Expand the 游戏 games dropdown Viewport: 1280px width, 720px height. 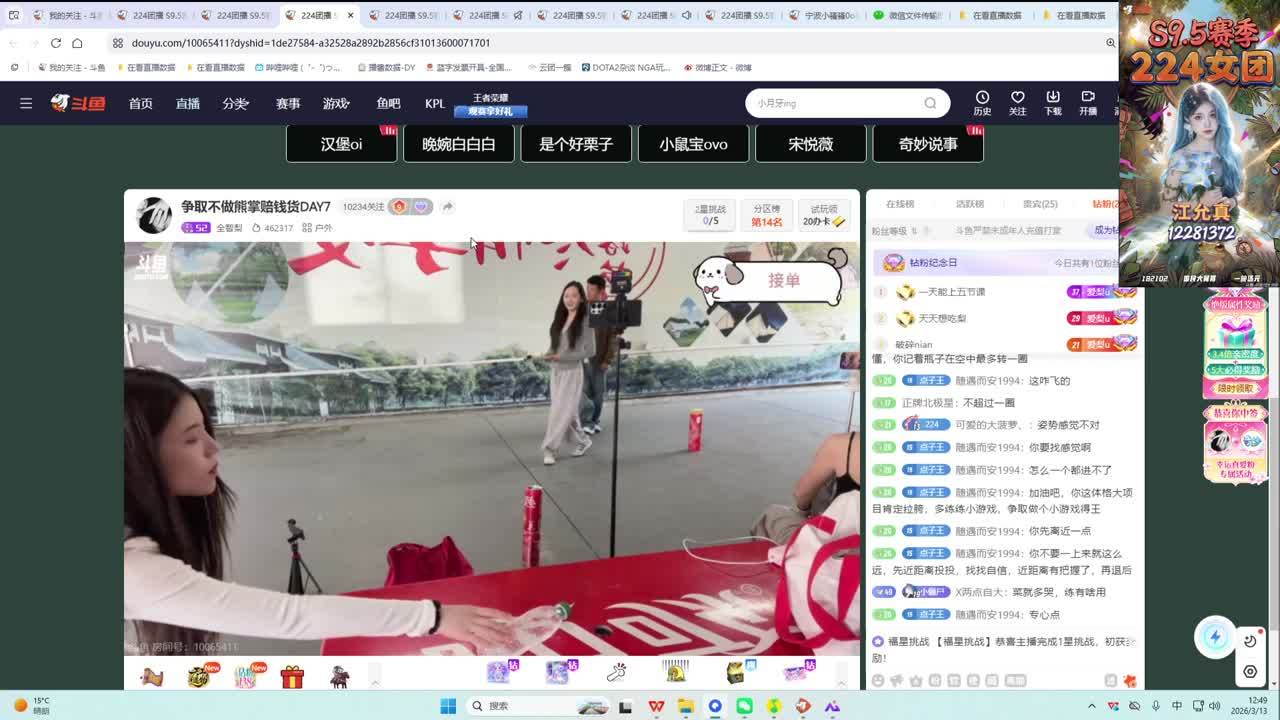[336, 104]
